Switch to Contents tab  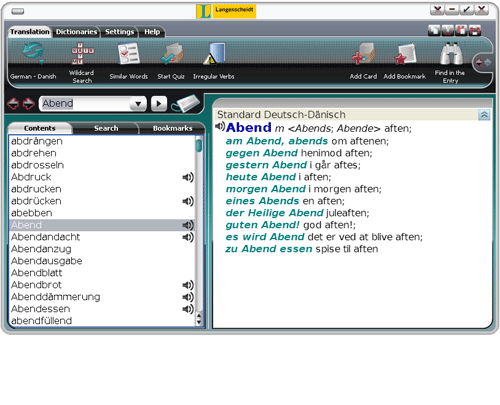tap(39, 128)
